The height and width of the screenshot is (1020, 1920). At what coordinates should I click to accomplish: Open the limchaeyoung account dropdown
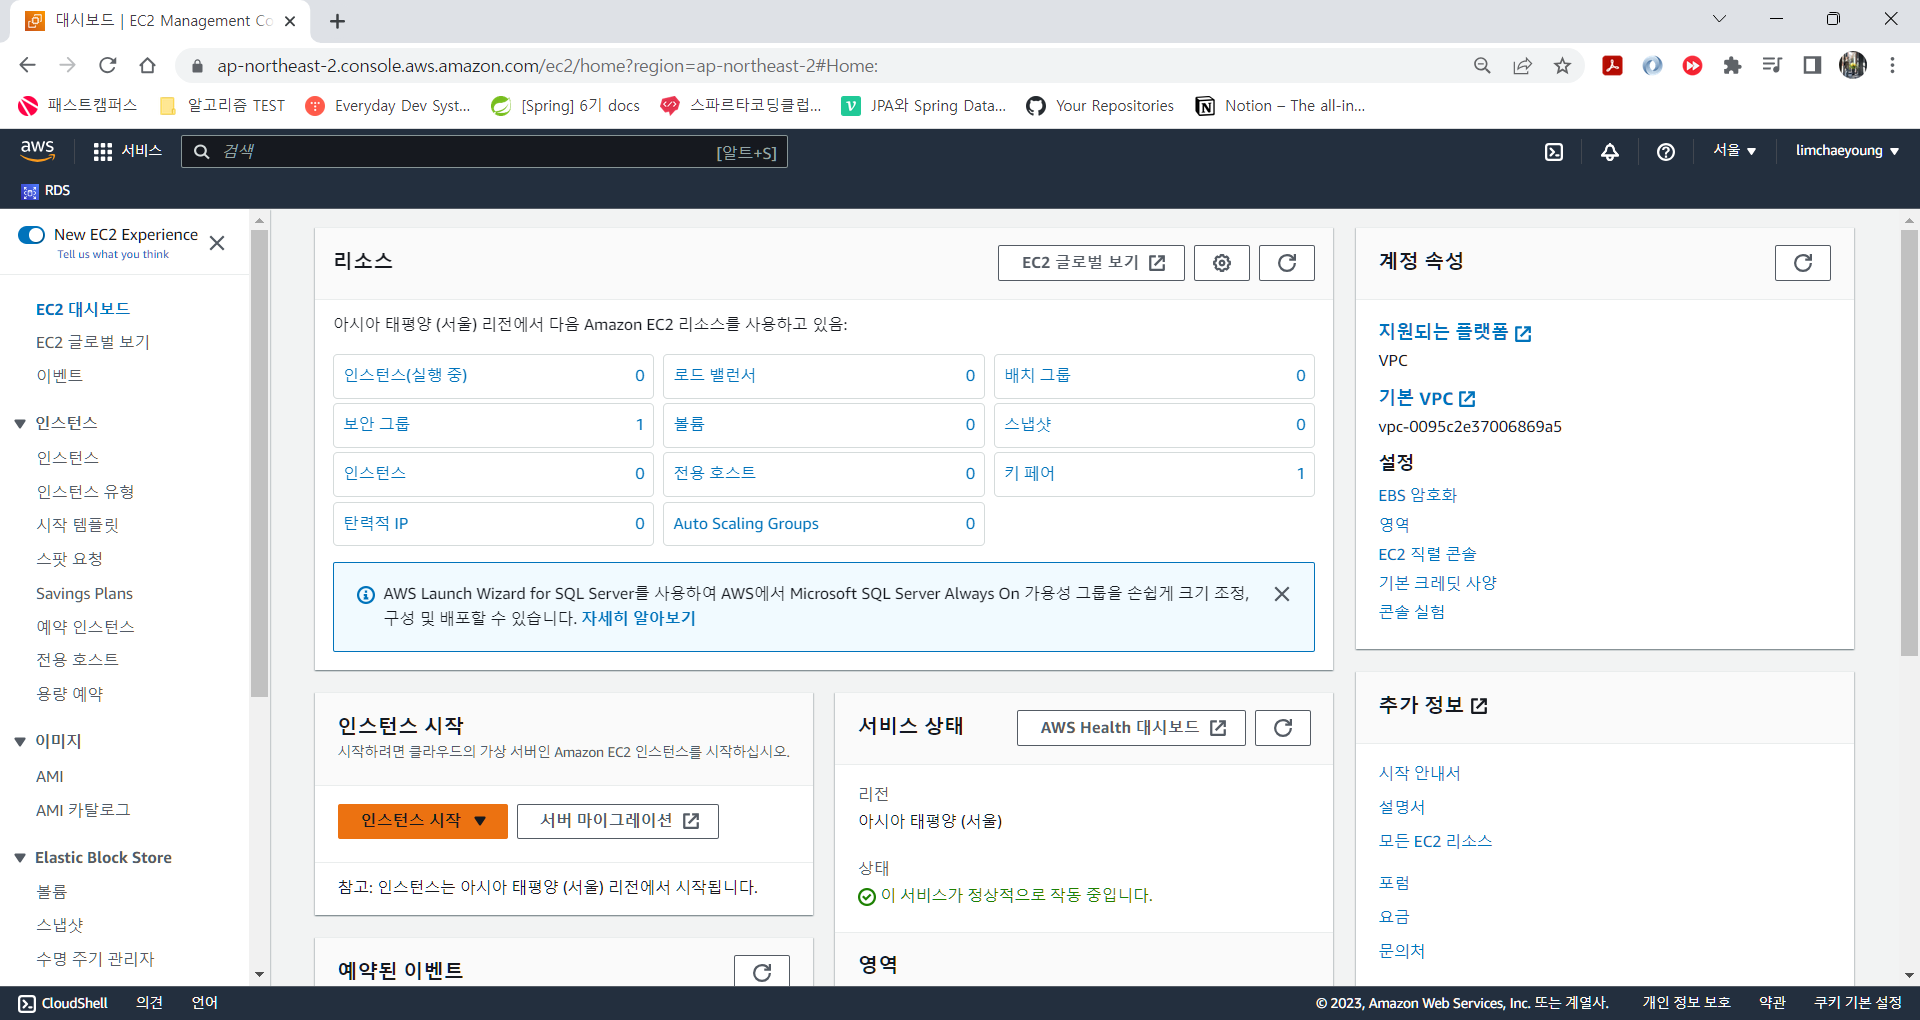(1847, 151)
